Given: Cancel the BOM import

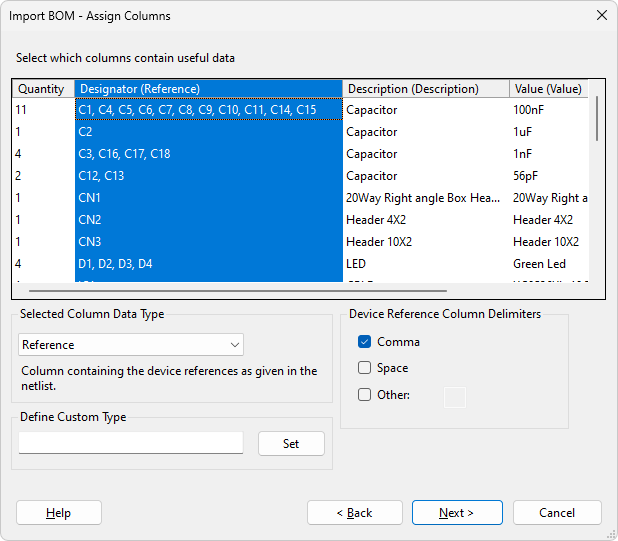Looking at the screenshot, I should coord(557,513).
